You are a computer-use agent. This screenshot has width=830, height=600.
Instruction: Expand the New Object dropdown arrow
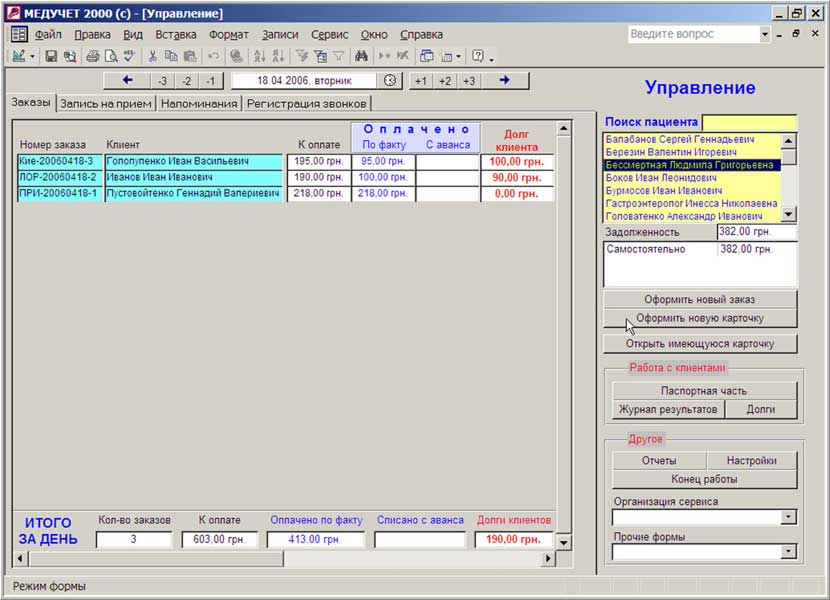click(458, 56)
